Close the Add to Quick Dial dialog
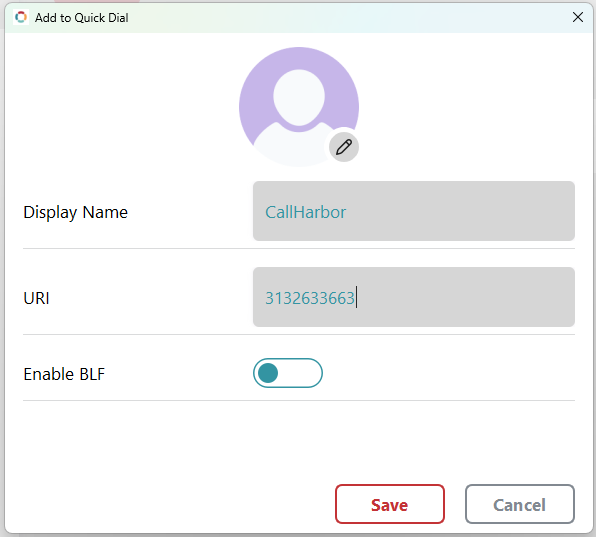This screenshot has width=596, height=537. pyautogui.click(x=578, y=17)
